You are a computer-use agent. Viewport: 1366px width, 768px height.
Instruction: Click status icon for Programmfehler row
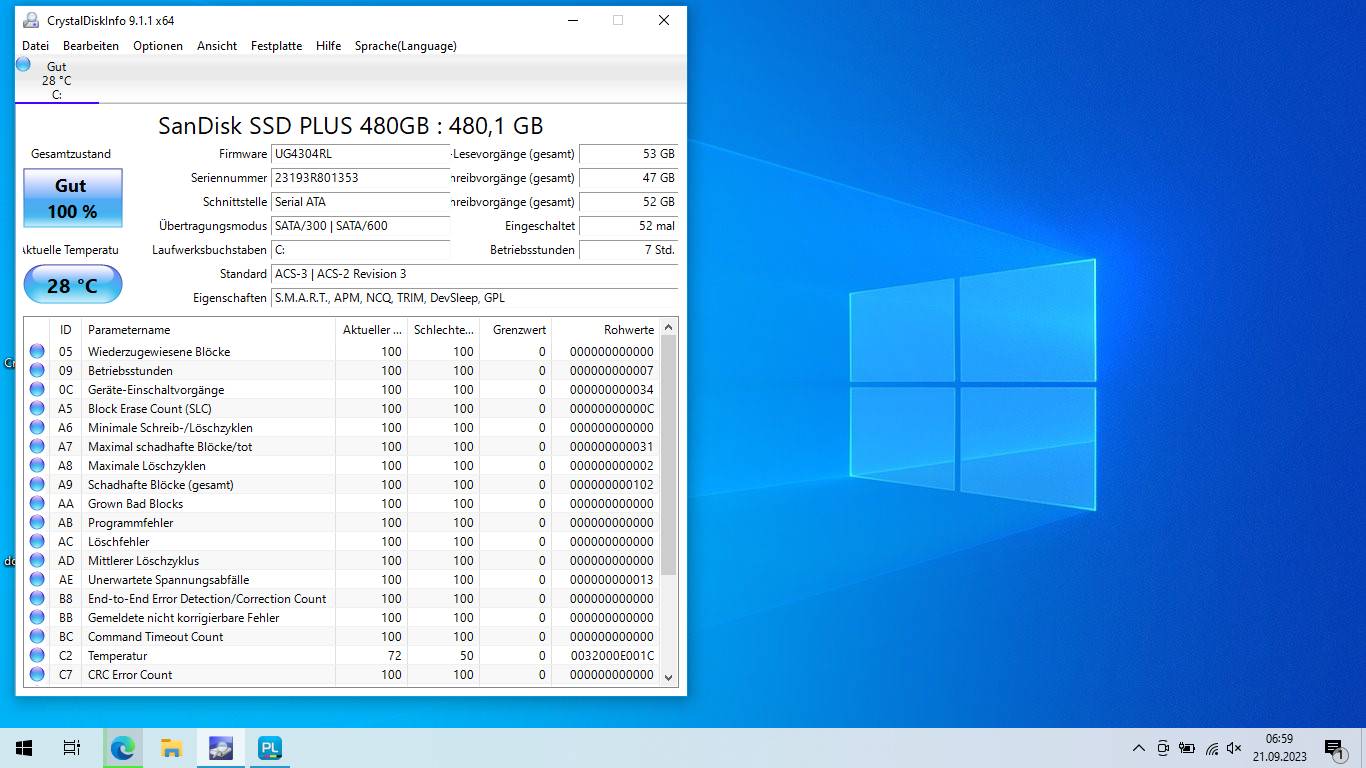37,522
